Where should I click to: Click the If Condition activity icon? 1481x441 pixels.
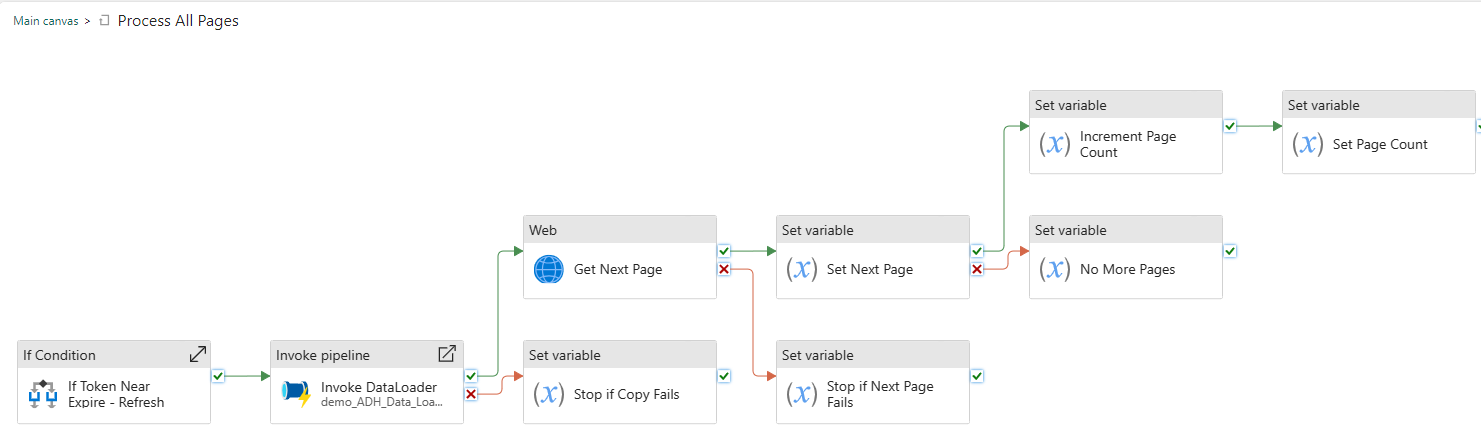tap(43, 394)
